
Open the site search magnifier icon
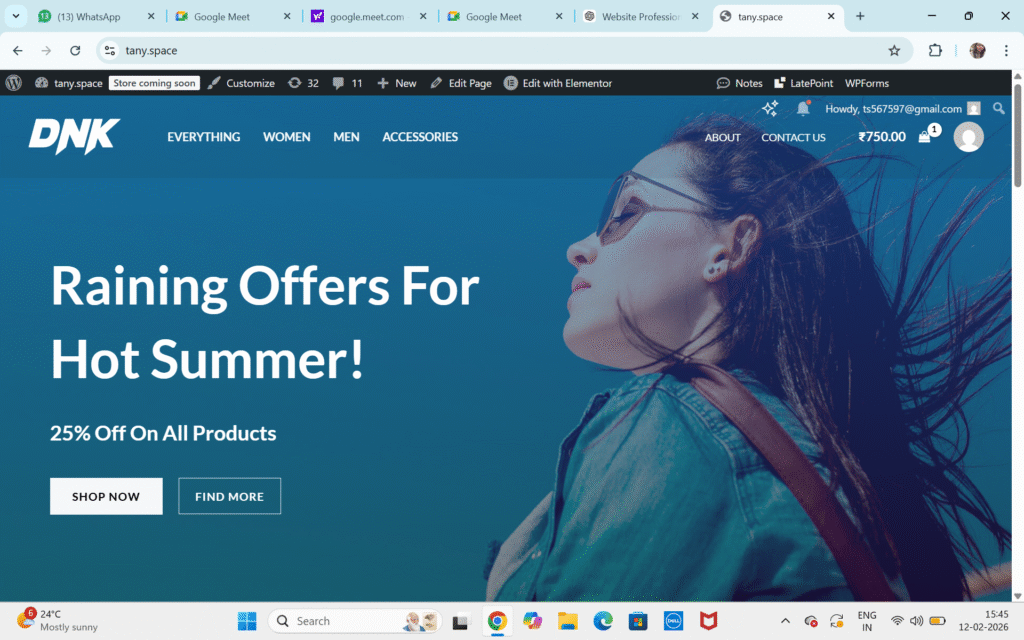pos(999,108)
